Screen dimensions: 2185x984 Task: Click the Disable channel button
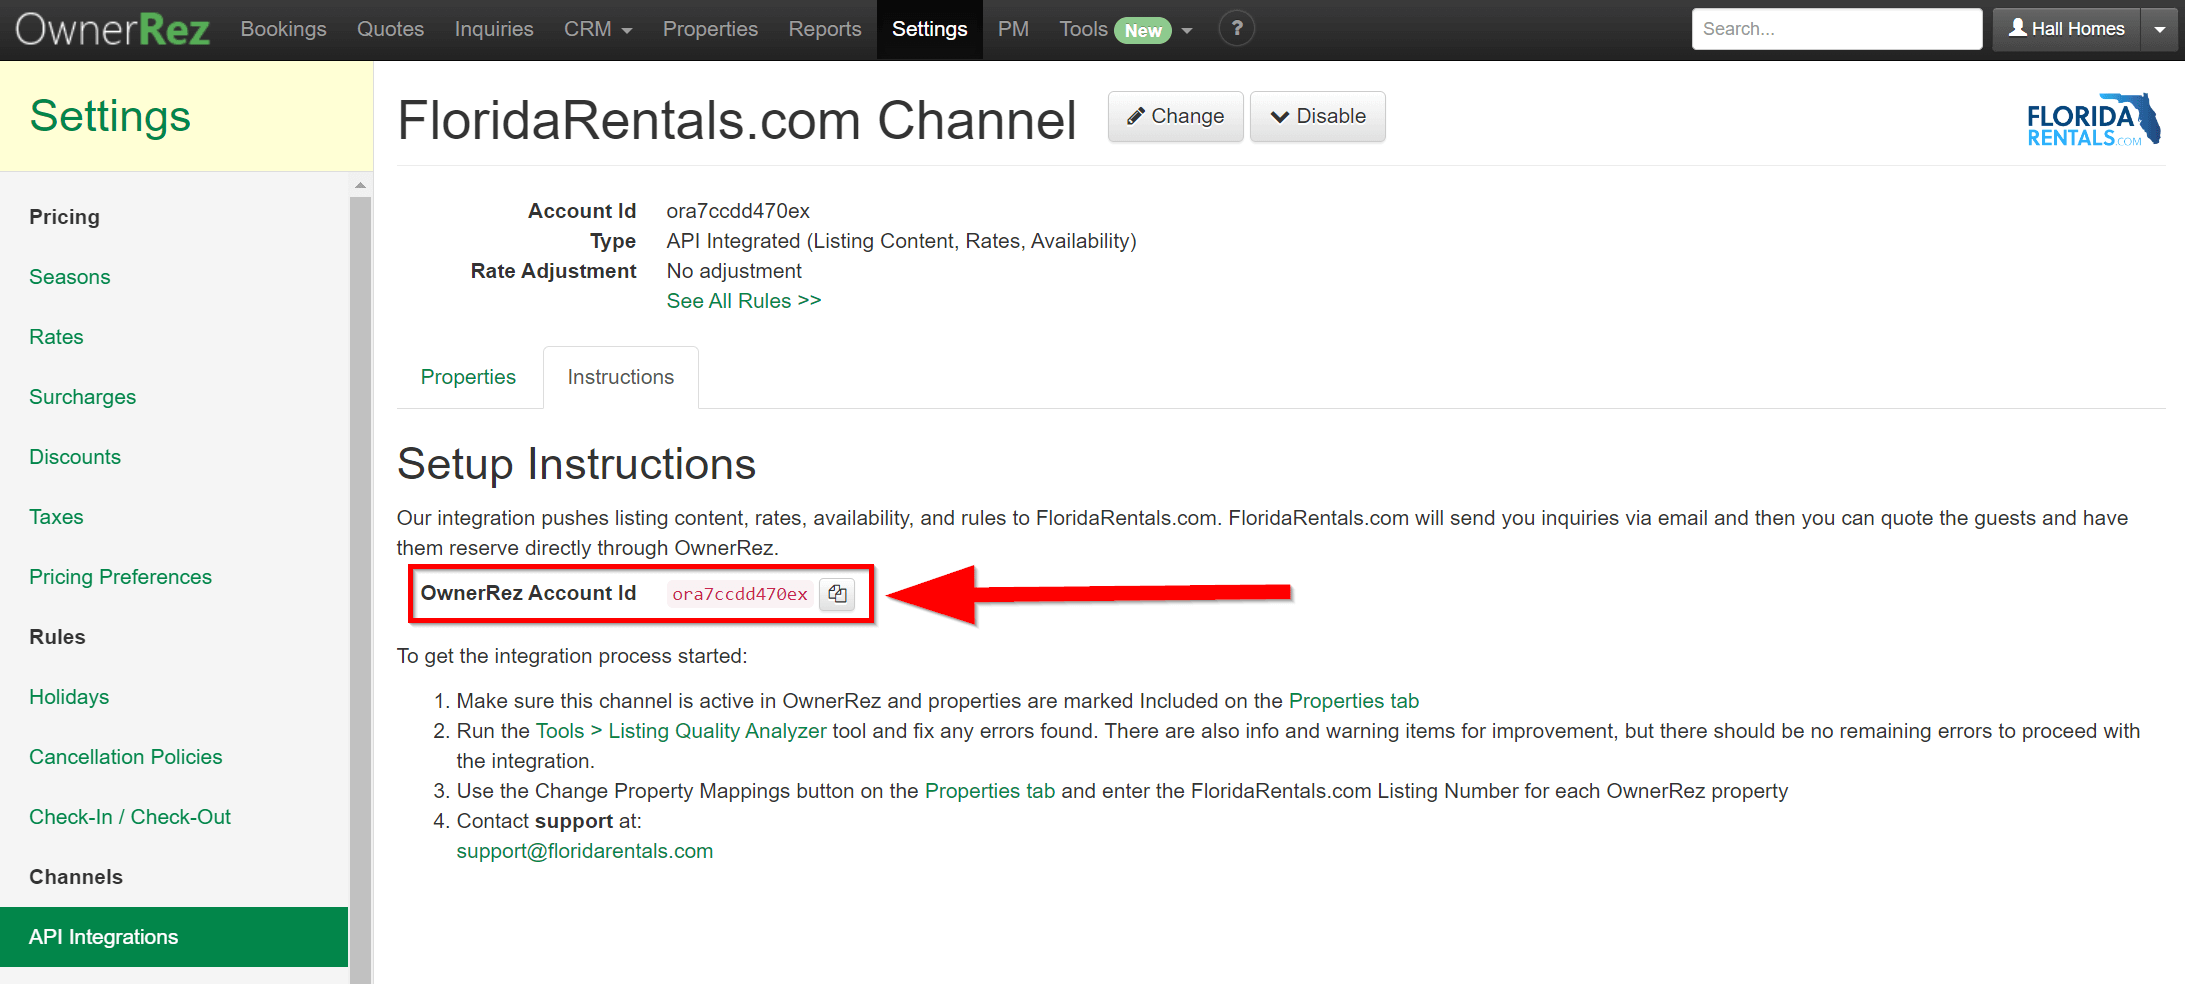(x=1317, y=116)
